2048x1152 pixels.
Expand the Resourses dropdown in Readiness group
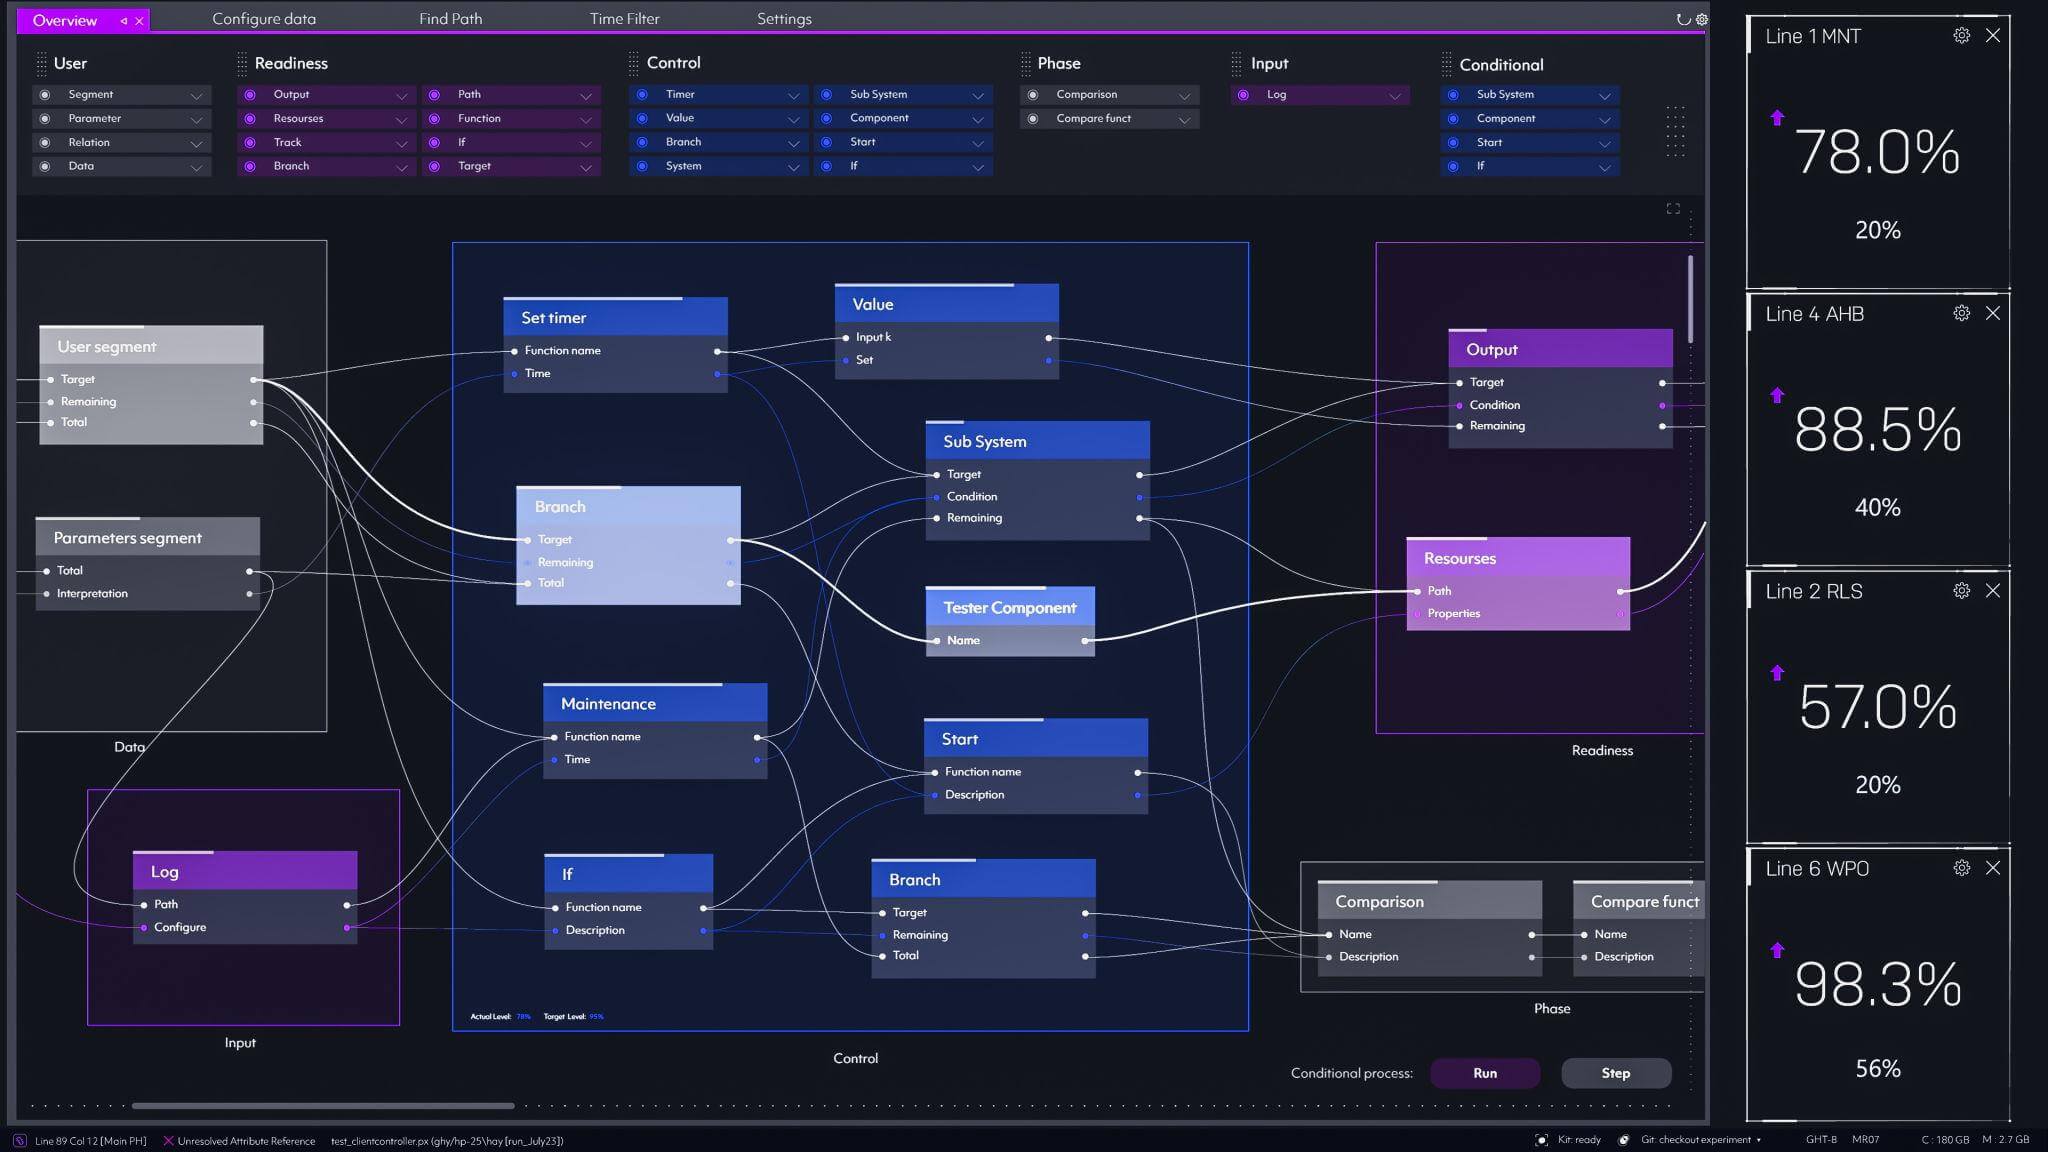401,120
